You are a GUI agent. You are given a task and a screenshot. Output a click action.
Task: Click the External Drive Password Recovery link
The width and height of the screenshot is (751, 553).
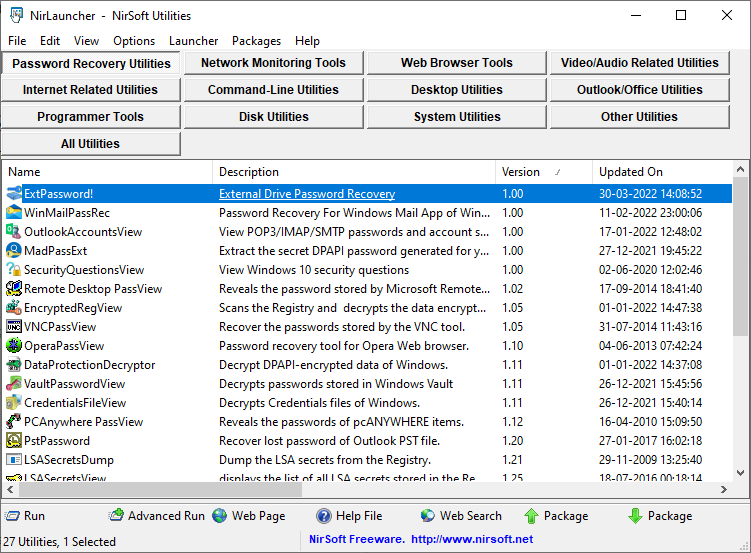pos(306,194)
